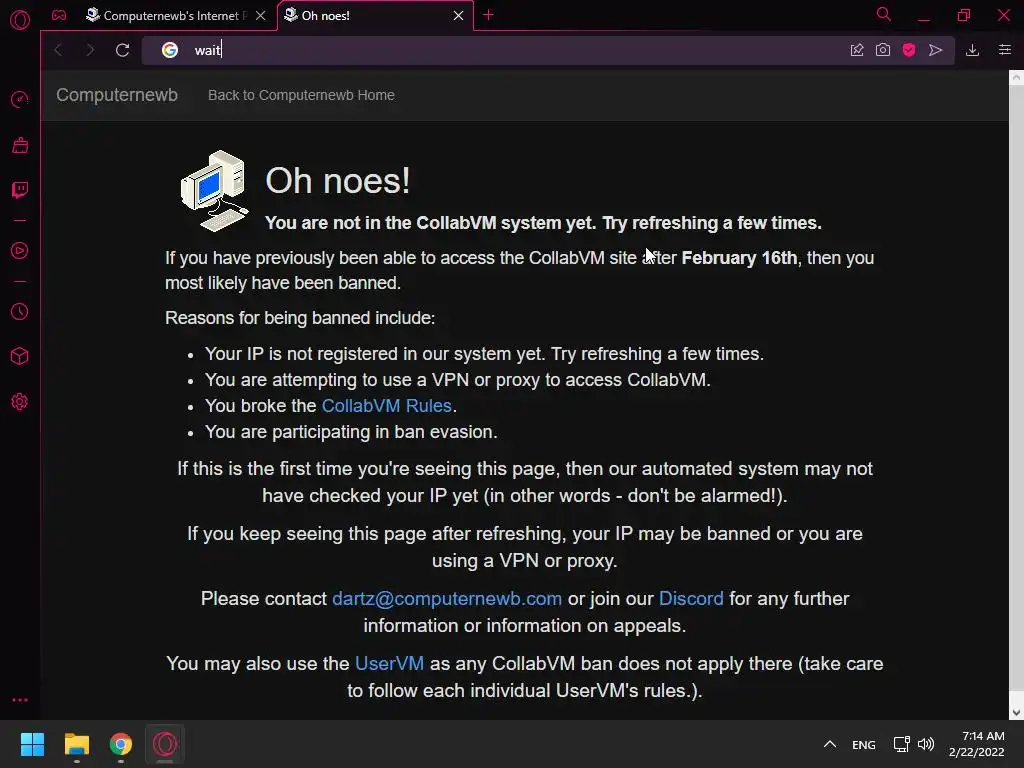The height and width of the screenshot is (768, 1024).
Task: Open the Windows Start menu
Action: point(32,744)
